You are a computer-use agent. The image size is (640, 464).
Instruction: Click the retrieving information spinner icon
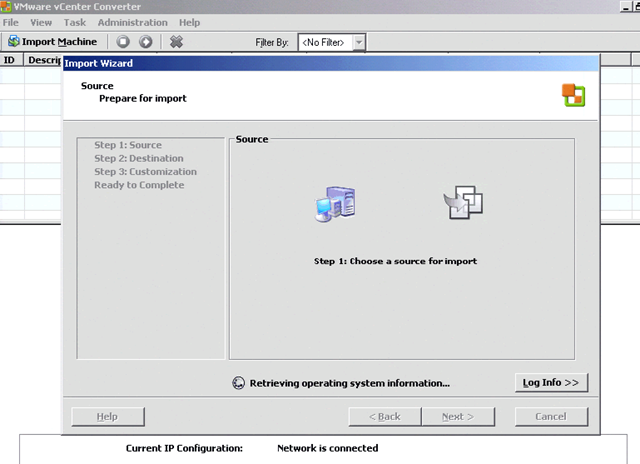pyautogui.click(x=238, y=383)
